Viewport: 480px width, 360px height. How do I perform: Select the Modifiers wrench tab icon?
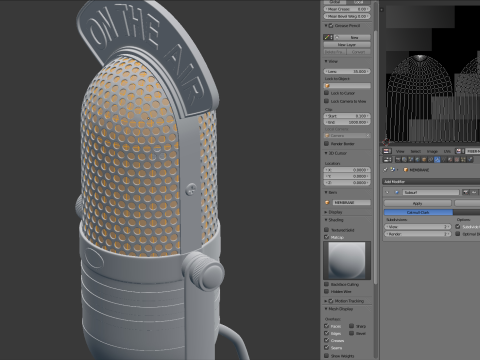[437, 159]
